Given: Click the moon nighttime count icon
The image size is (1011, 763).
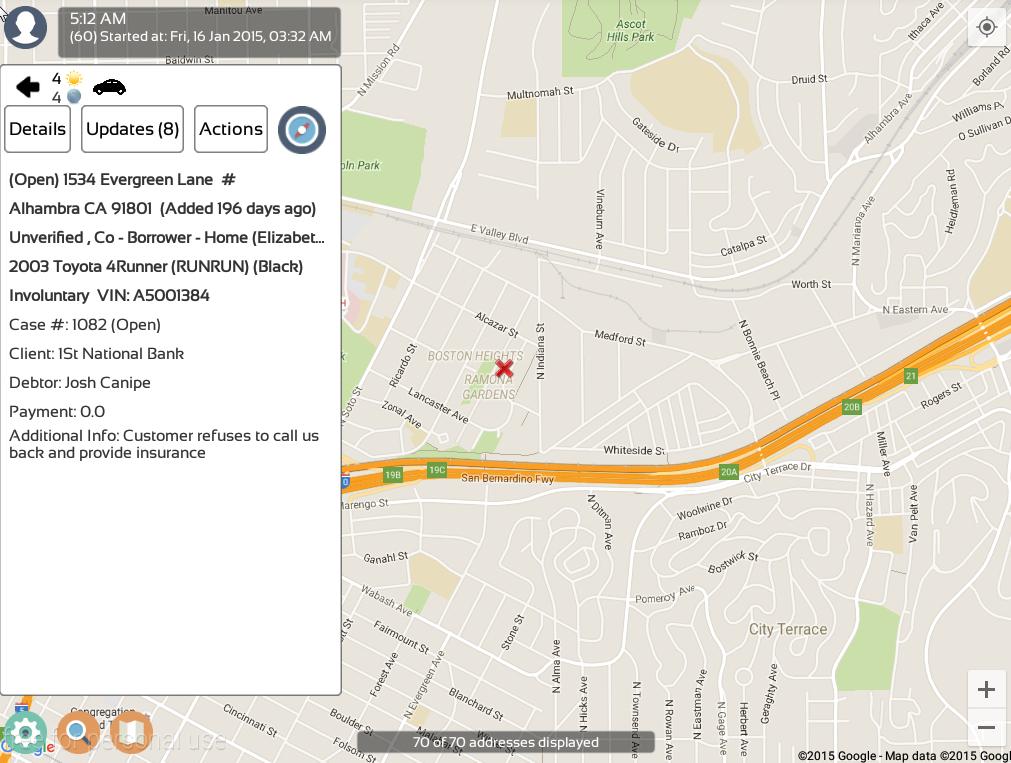Looking at the screenshot, I should point(74,97).
